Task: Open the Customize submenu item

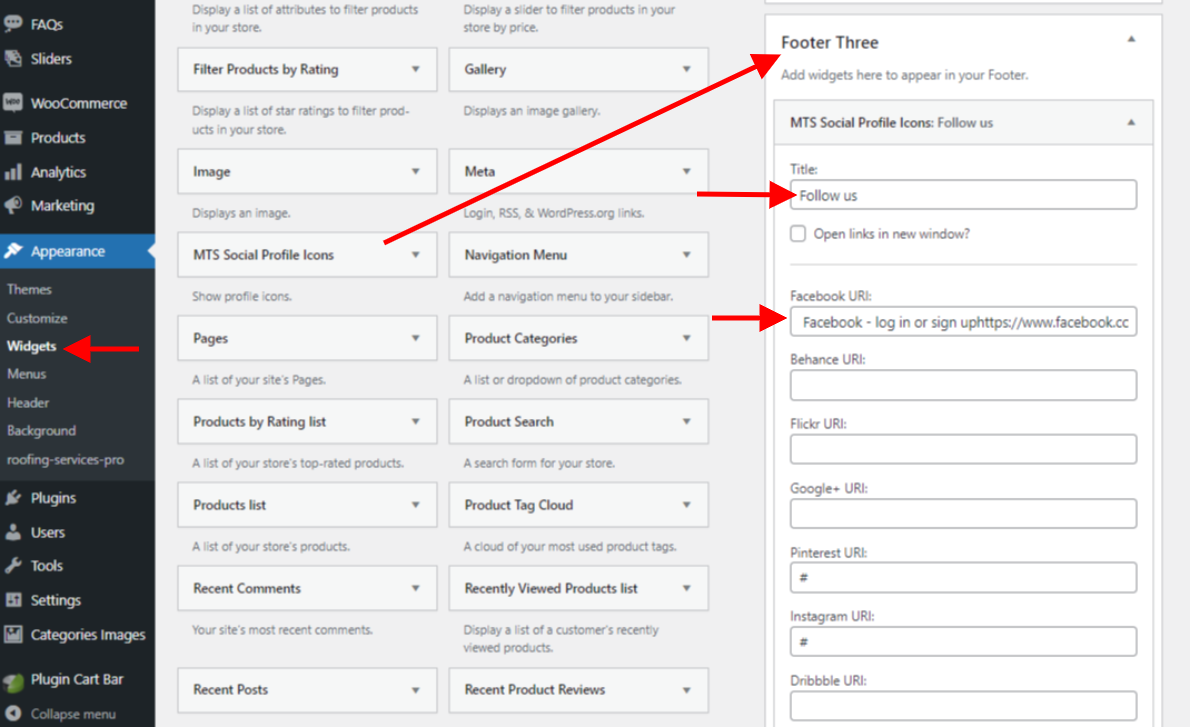Action: [x=37, y=318]
